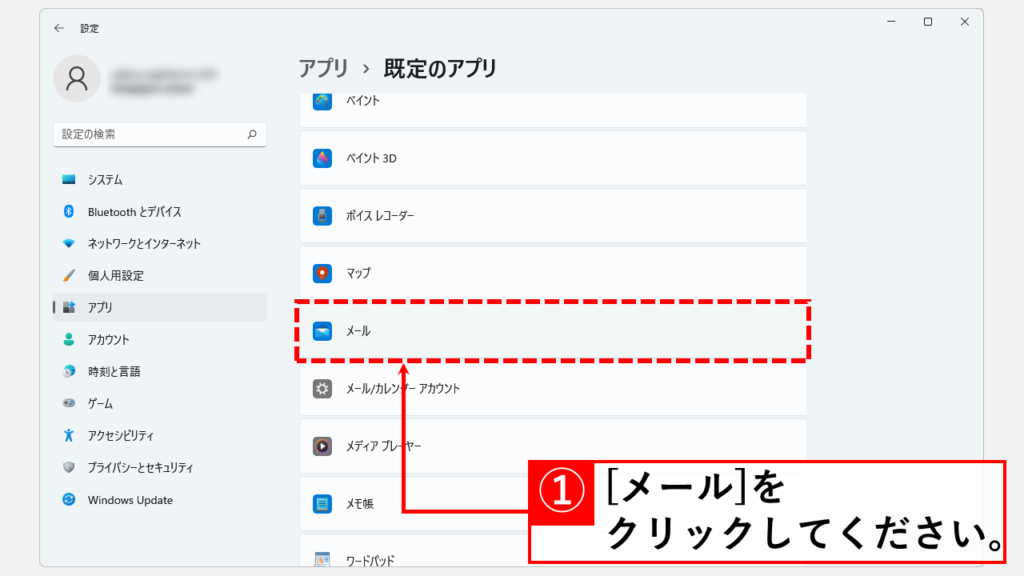Image resolution: width=1024 pixels, height=576 pixels.
Task: Choose the マップ app icon
Action: (x=322, y=273)
